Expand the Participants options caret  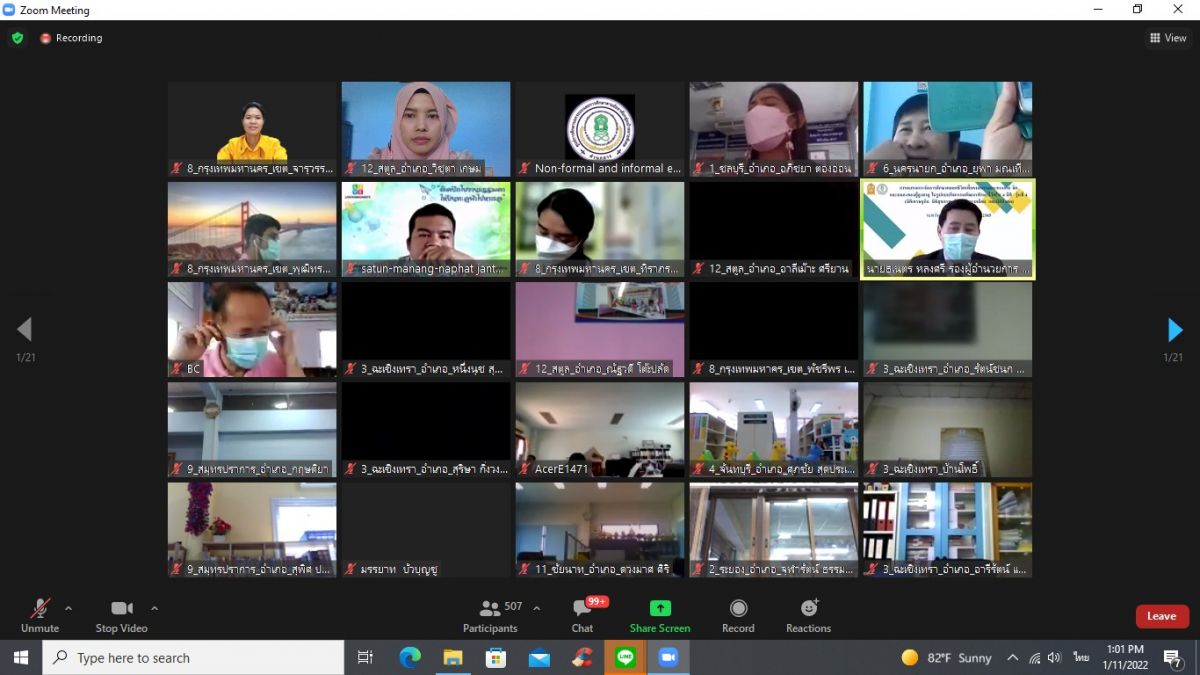(x=536, y=608)
